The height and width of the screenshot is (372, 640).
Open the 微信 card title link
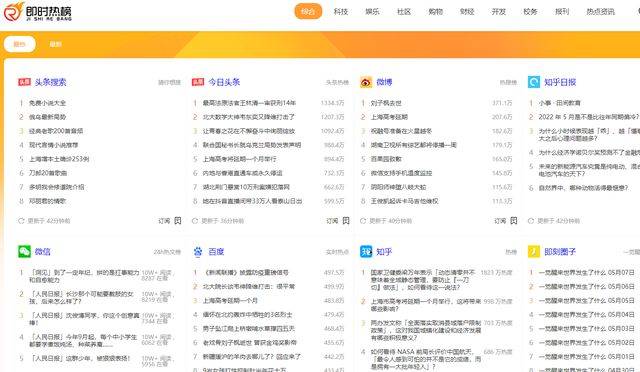[42, 252]
